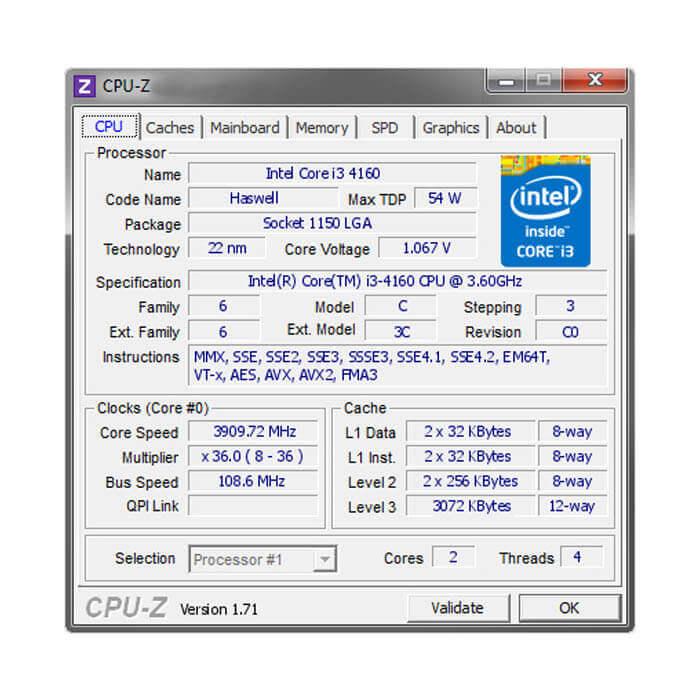The image size is (700, 700).
Task: Click the CPU-Z purple Z title icon
Action: (85, 86)
